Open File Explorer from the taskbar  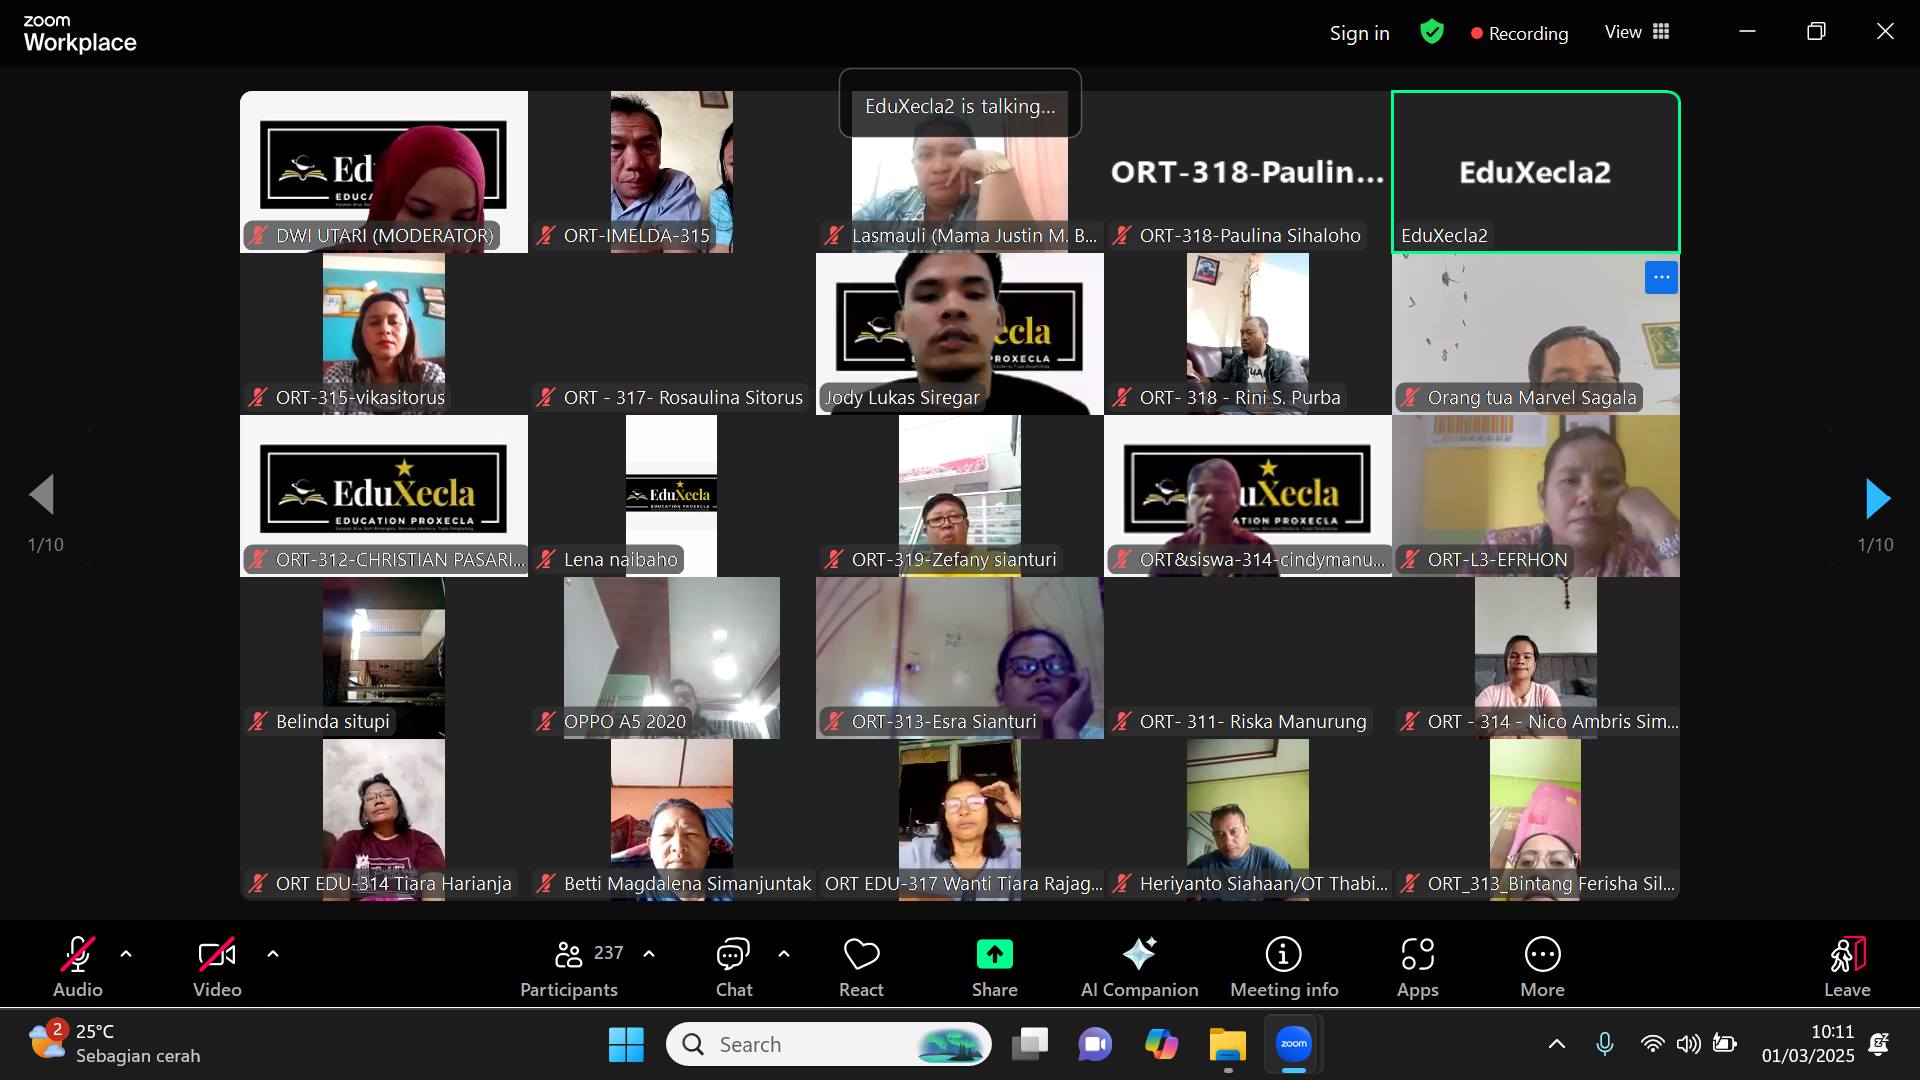click(1227, 1045)
